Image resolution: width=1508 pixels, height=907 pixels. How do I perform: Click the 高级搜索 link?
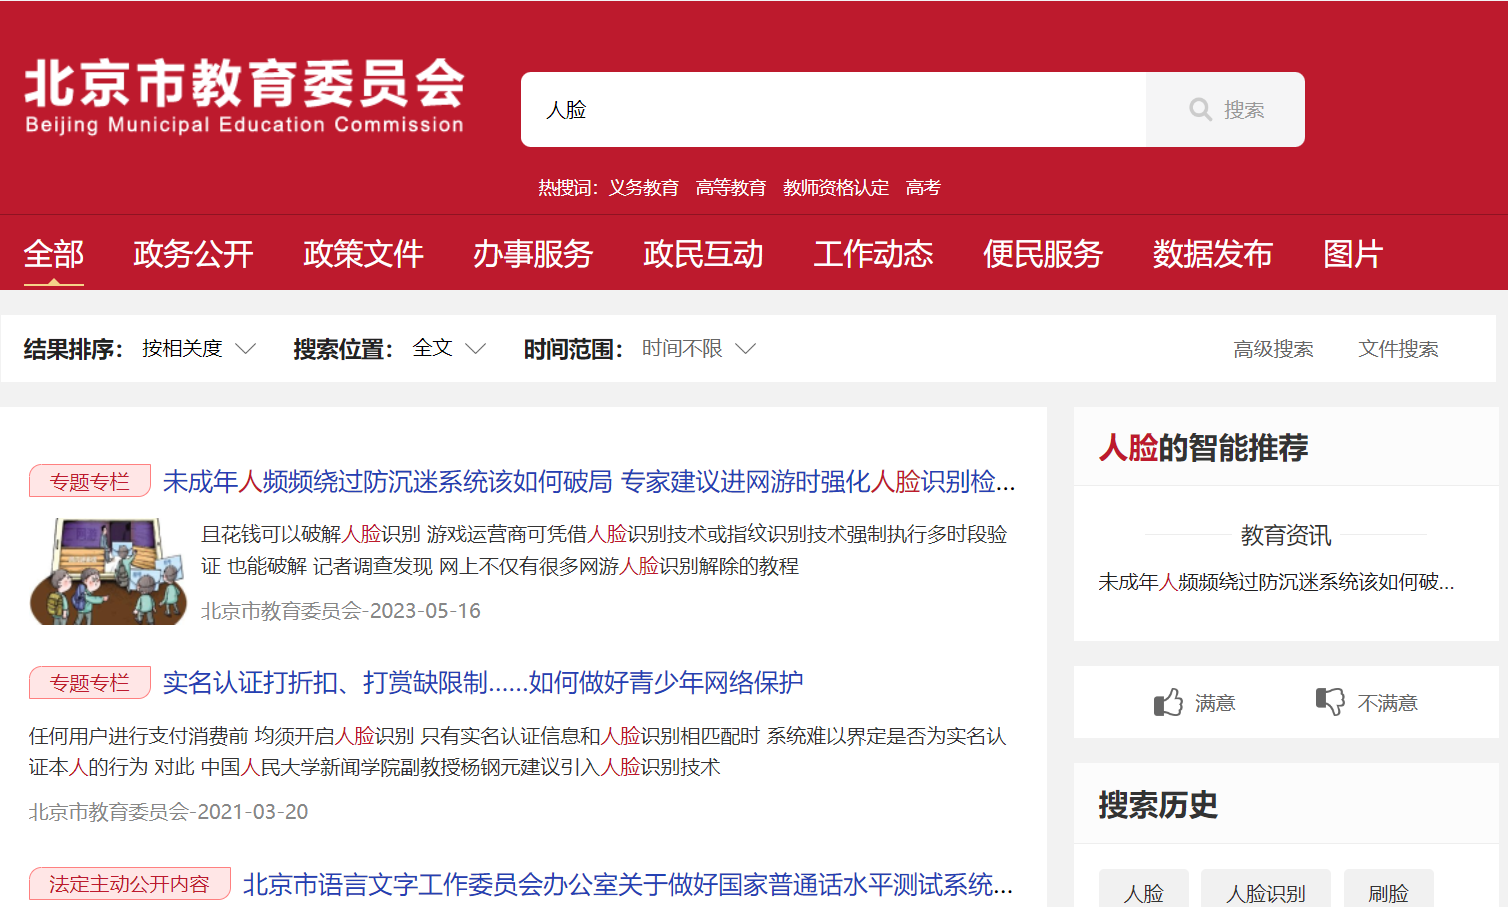(1273, 349)
